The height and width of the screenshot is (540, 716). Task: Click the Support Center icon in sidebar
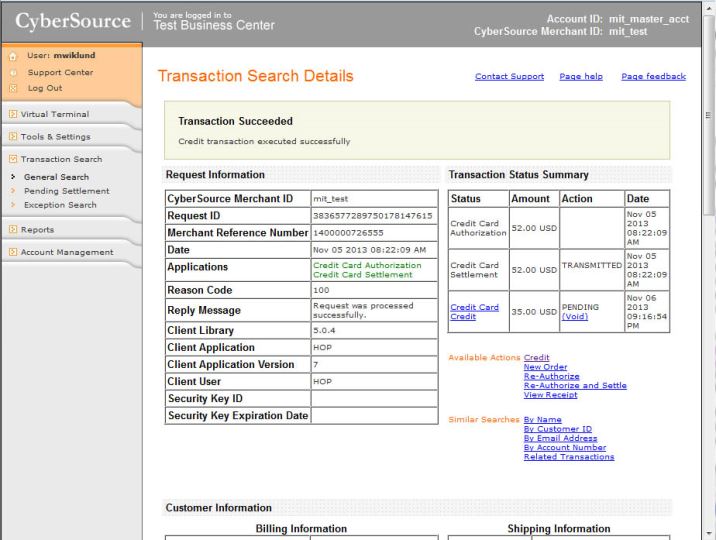tap(11, 72)
